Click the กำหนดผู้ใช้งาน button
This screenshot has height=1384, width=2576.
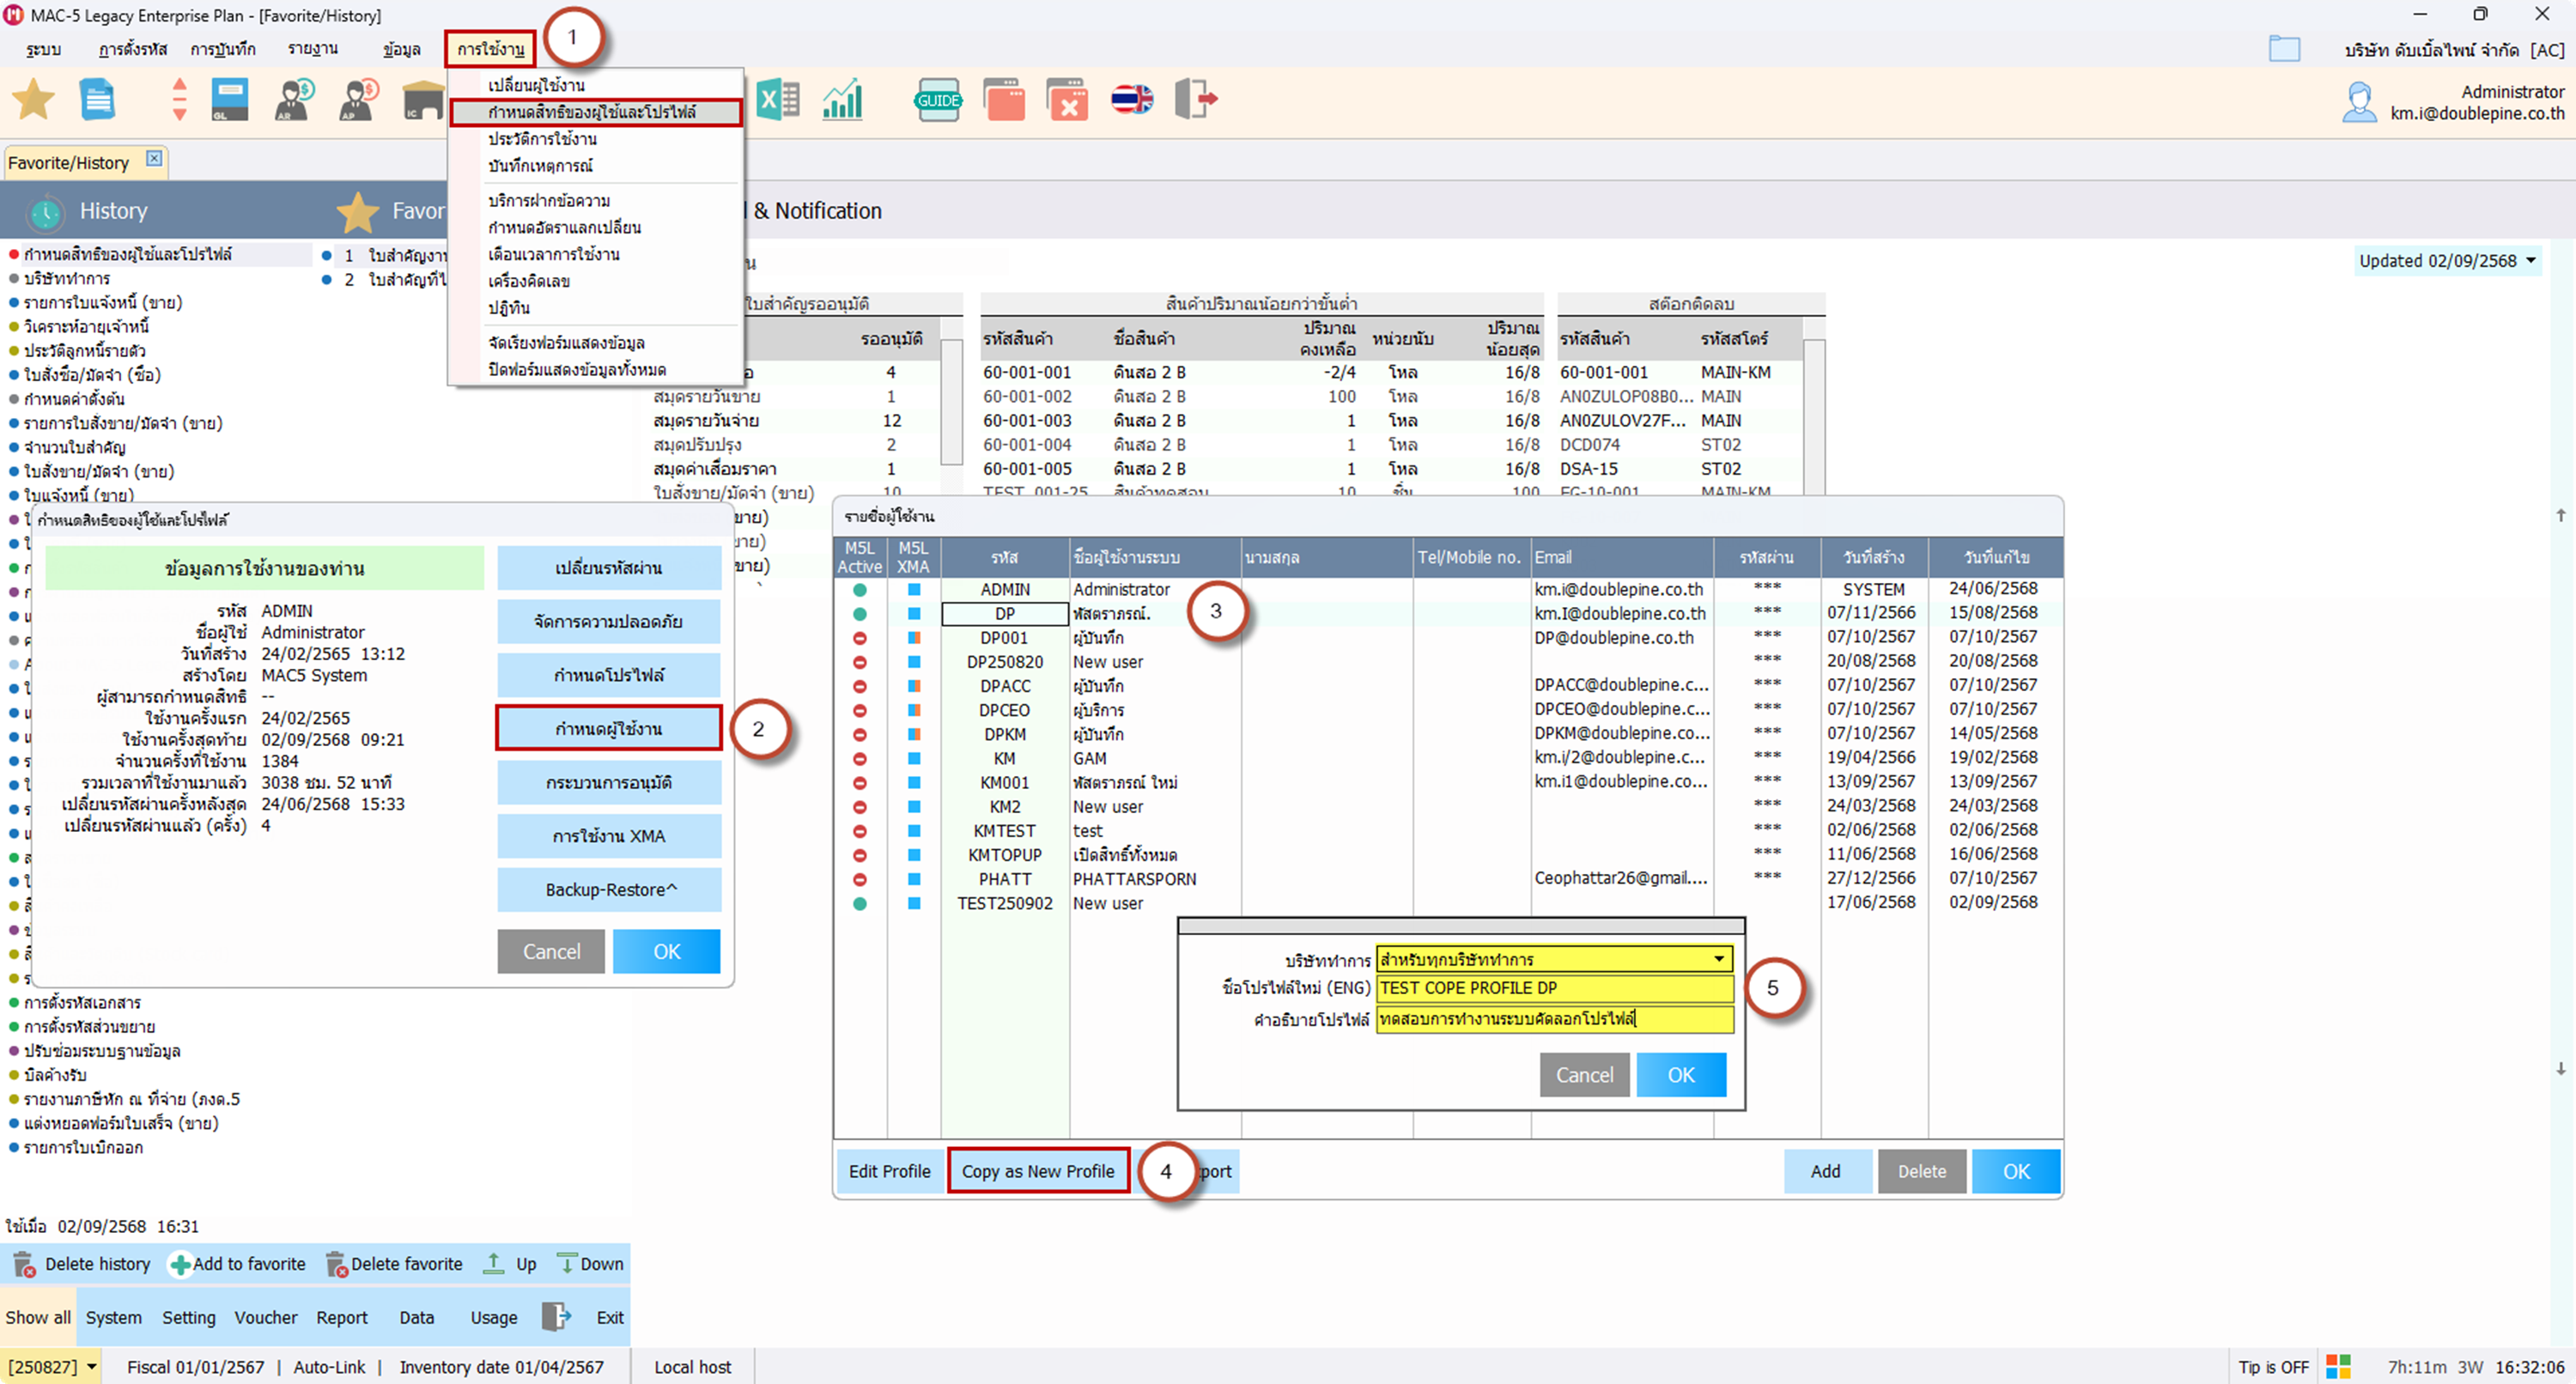(x=608, y=729)
